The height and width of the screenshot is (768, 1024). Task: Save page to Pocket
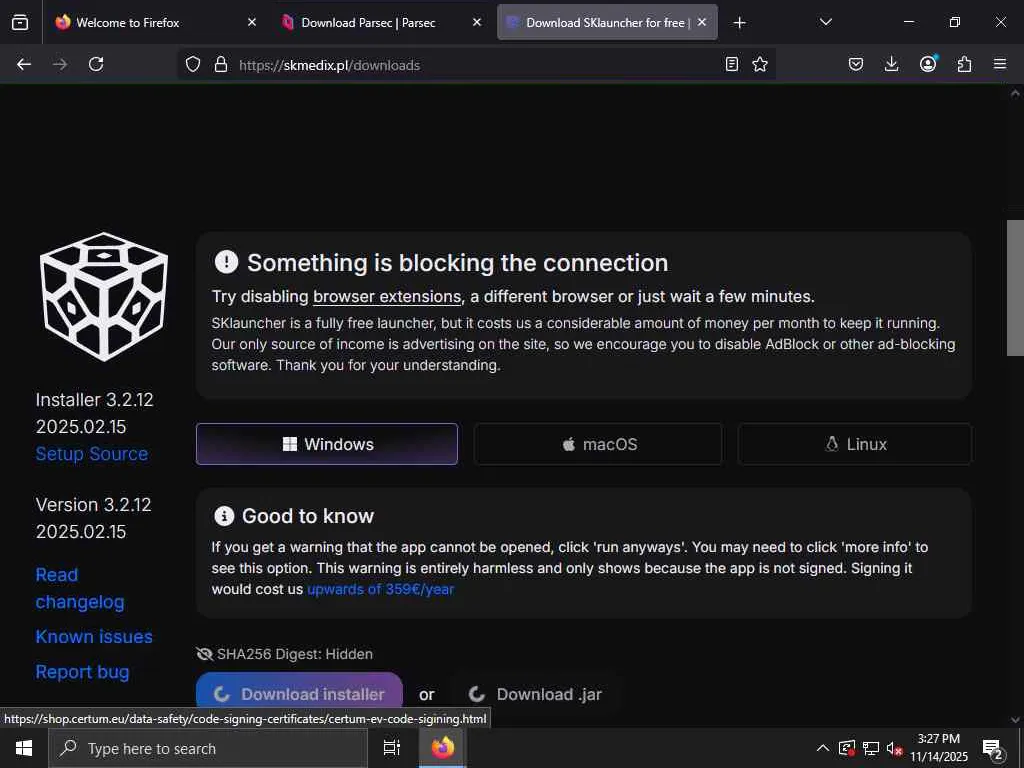856,64
